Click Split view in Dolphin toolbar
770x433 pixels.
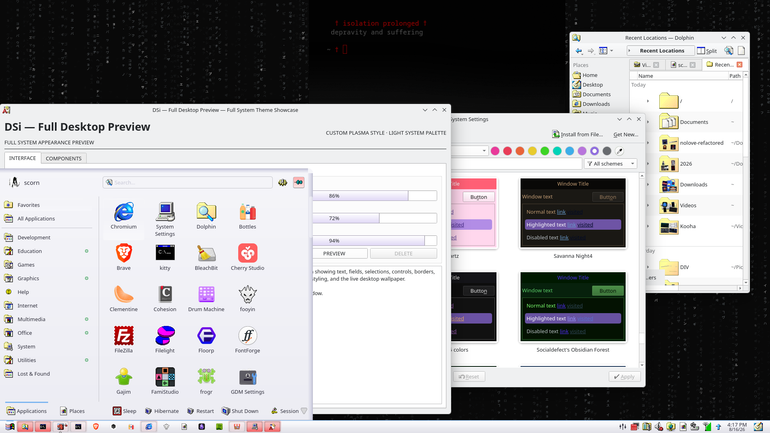(707, 51)
